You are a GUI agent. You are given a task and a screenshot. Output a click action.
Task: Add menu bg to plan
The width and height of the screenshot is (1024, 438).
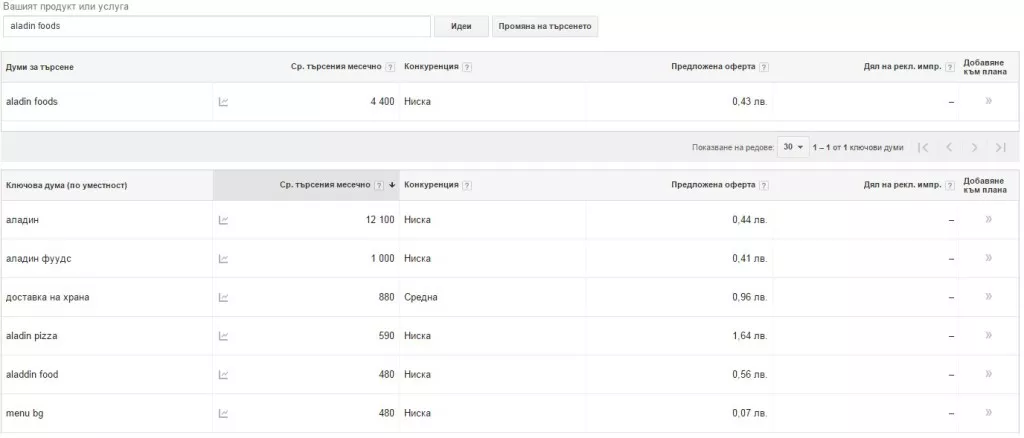coord(989,413)
